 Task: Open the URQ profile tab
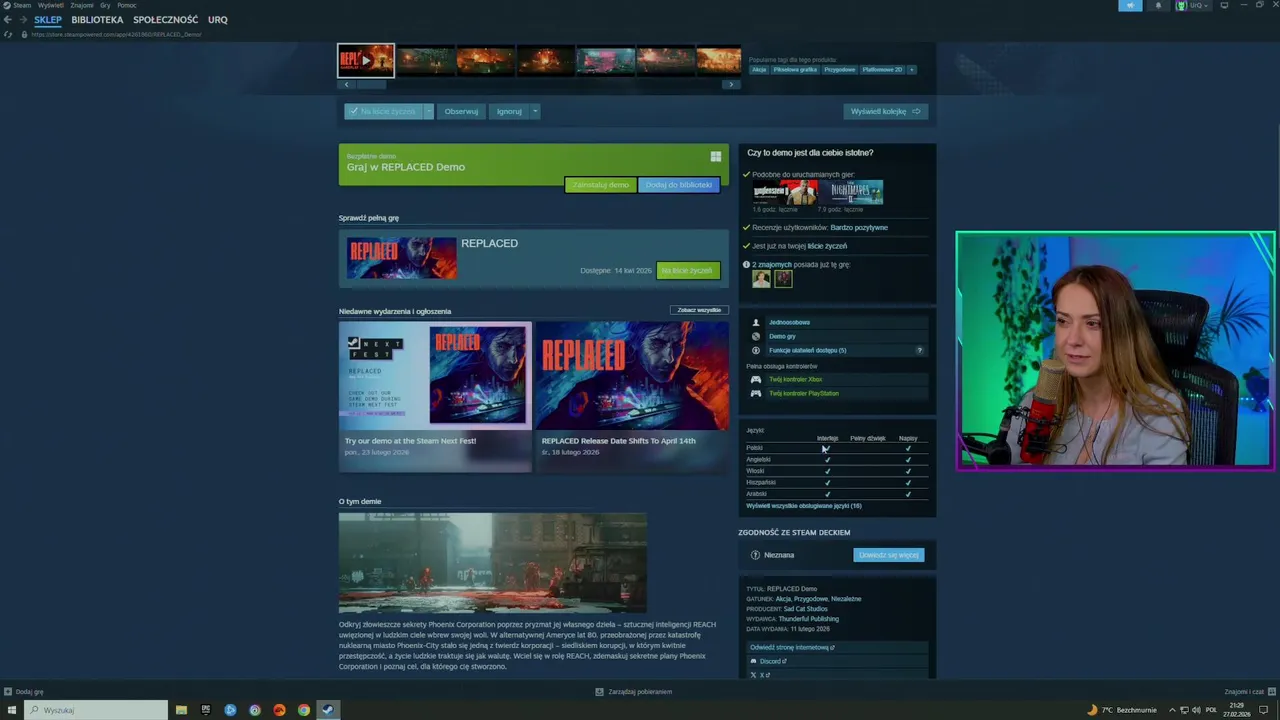coord(217,20)
